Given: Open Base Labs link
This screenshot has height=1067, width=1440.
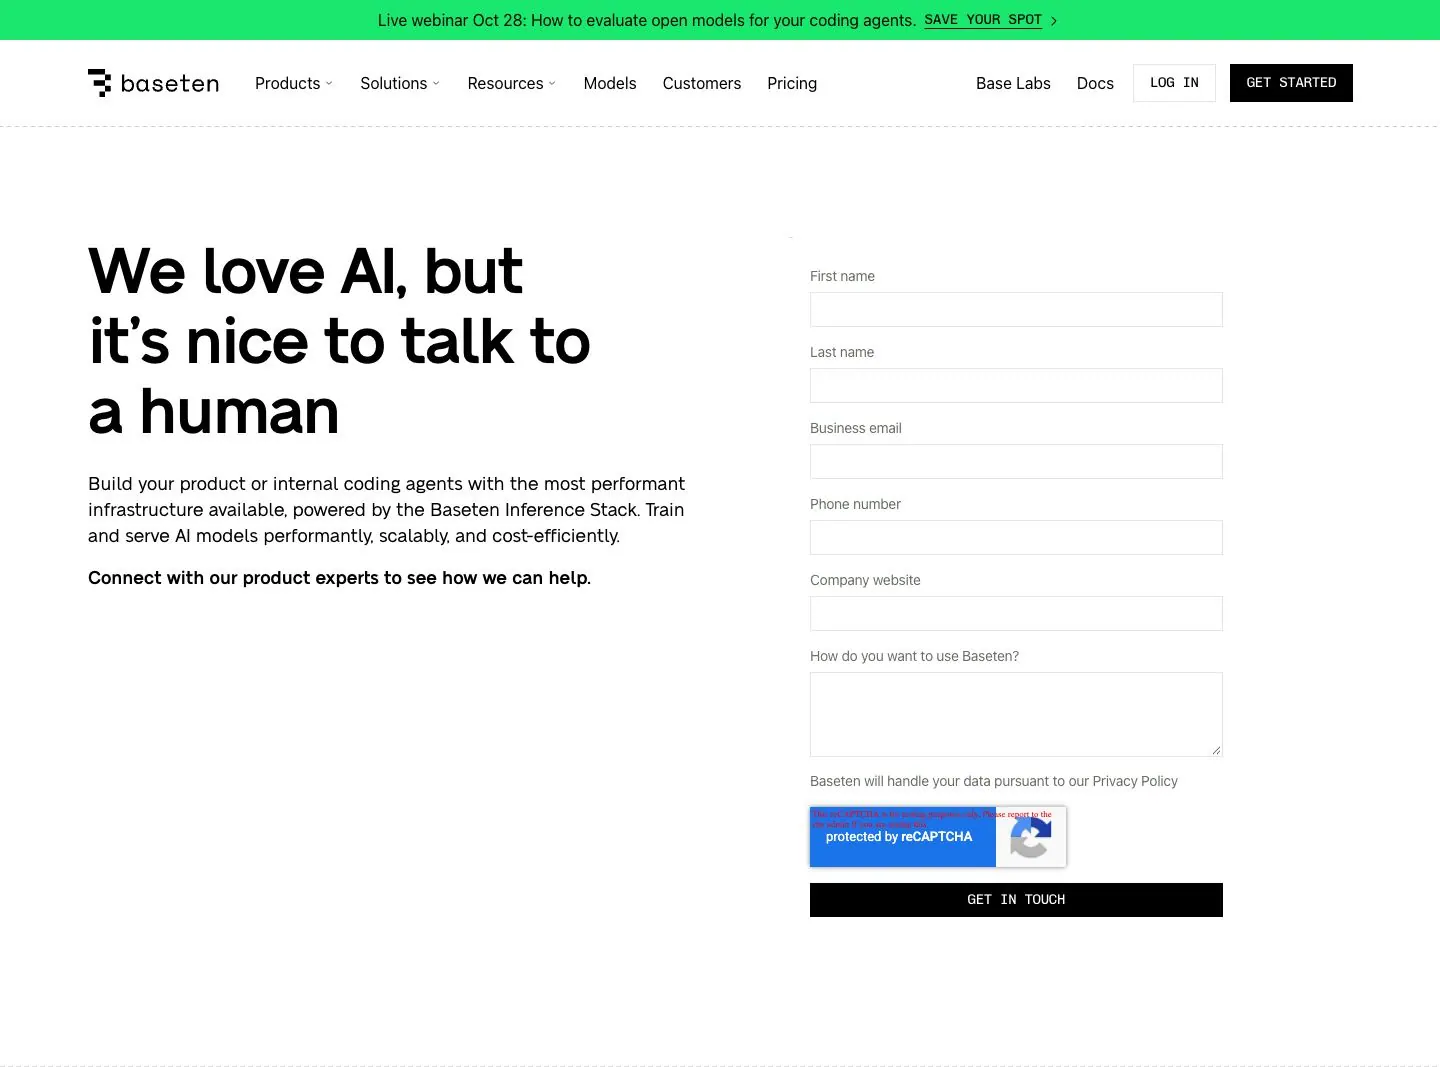Looking at the screenshot, I should pyautogui.click(x=1013, y=83).
